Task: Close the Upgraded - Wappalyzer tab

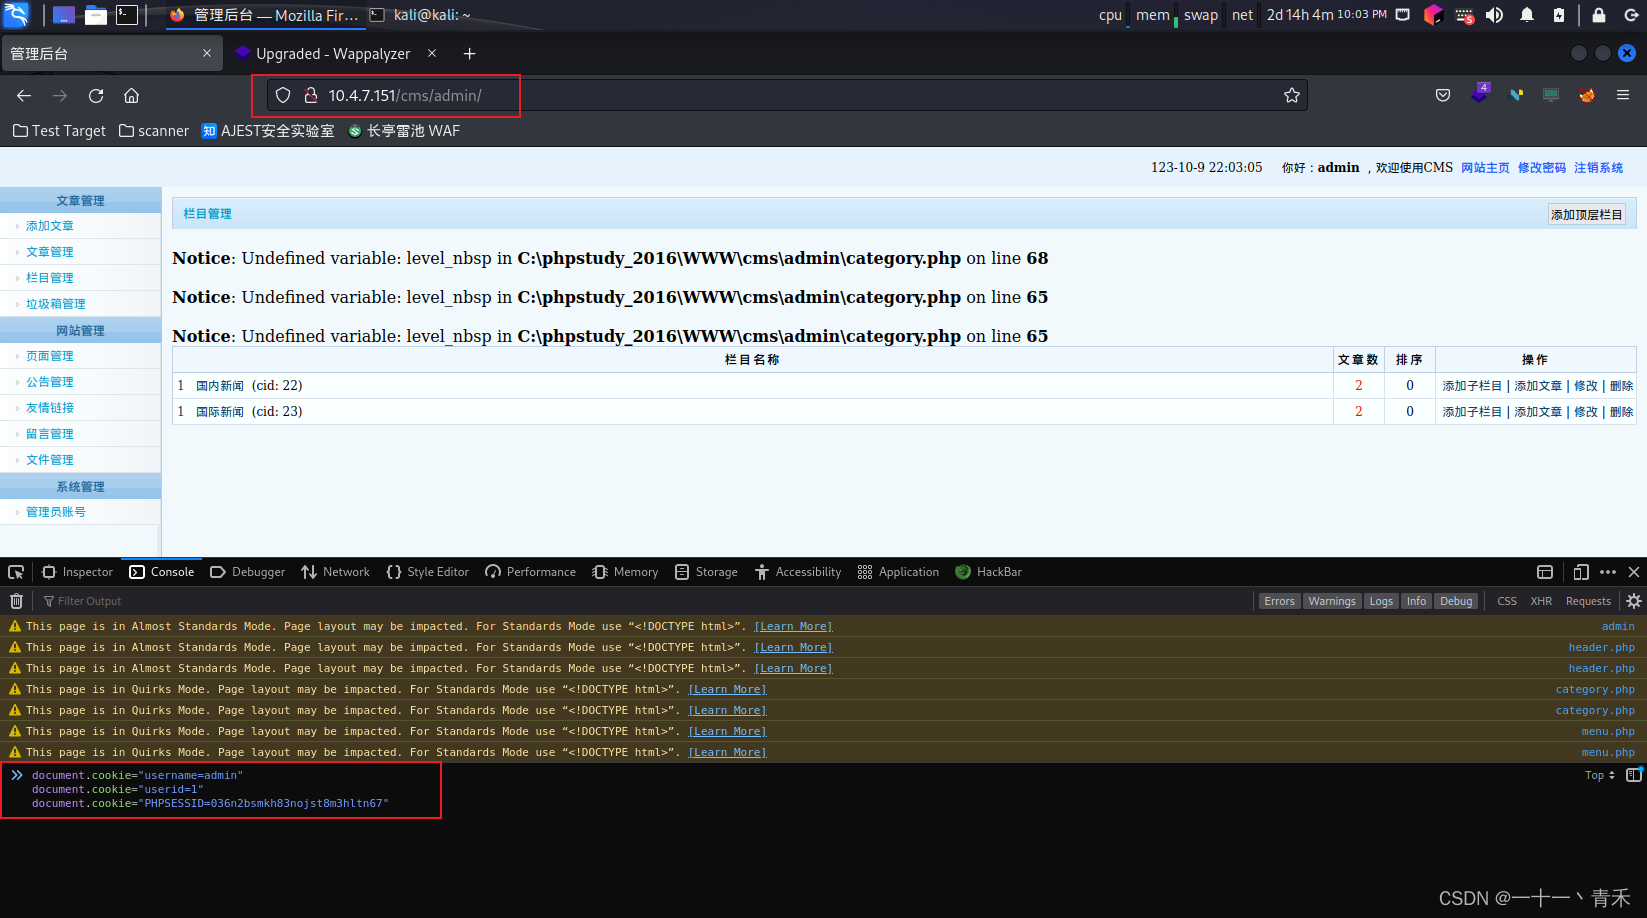Action: (432, 53)
